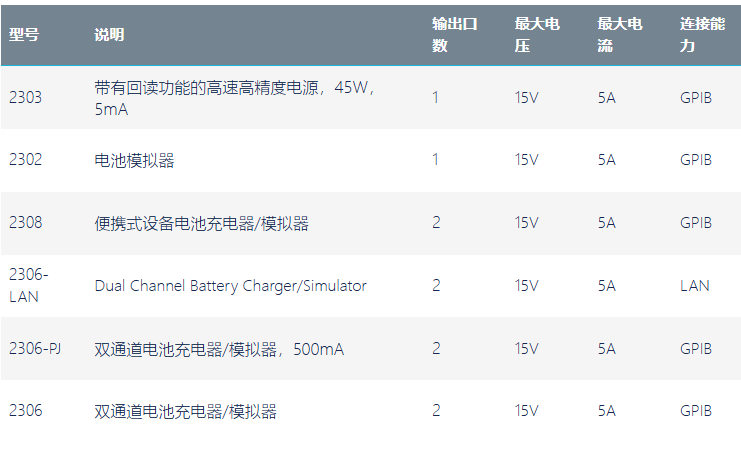
Task: Select model number 2302
Action: pyautogui.click(x=26, y=160)
